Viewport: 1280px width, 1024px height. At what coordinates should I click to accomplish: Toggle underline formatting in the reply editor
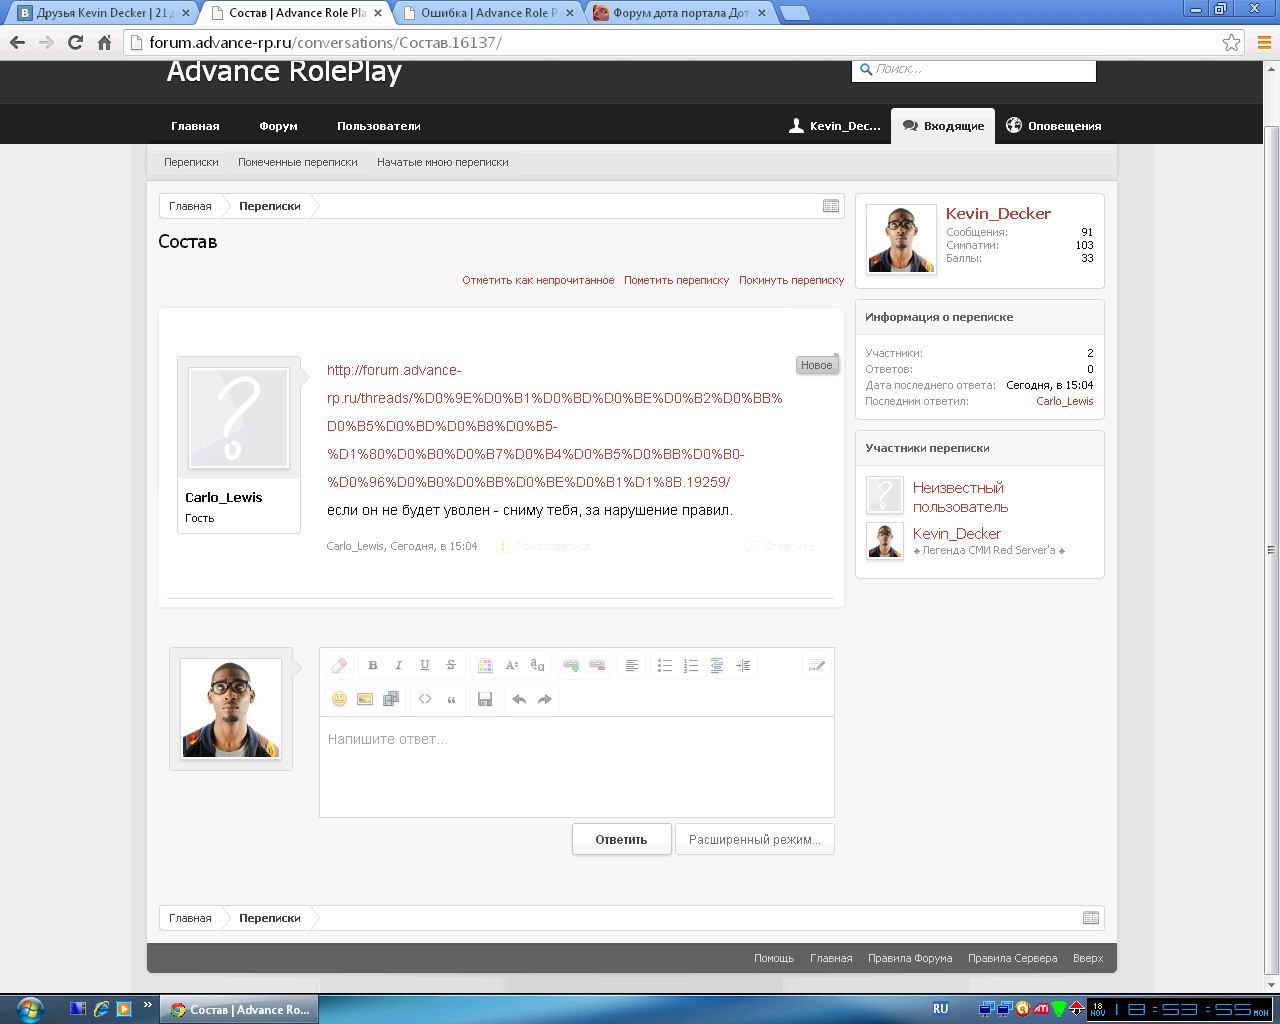click(x=425, y=666)
